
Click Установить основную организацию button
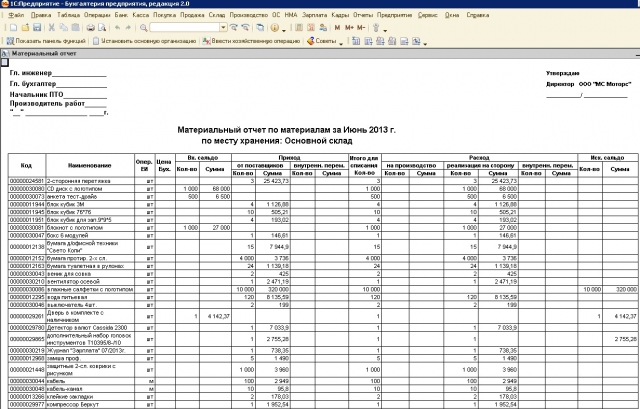point(144,41)
